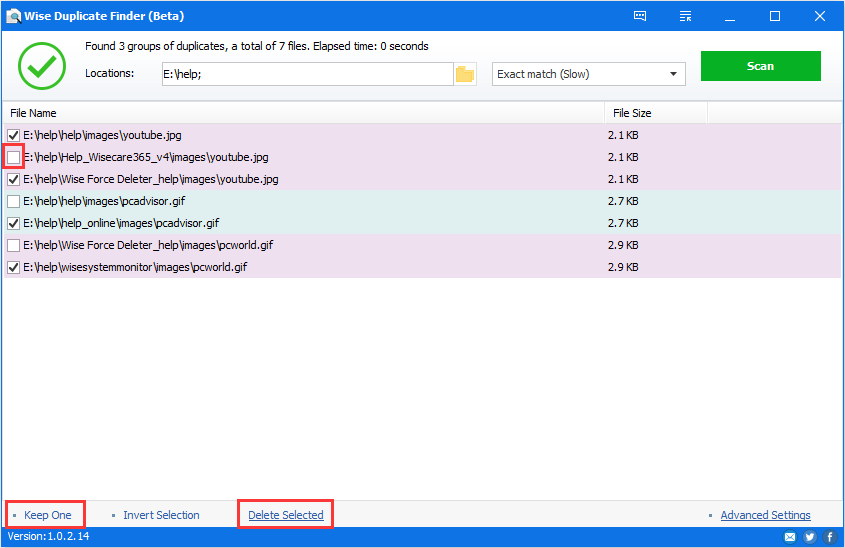Click the Invert Selection link
The image size is (845, 548).
pyautogui.click(x=161, y=515)
